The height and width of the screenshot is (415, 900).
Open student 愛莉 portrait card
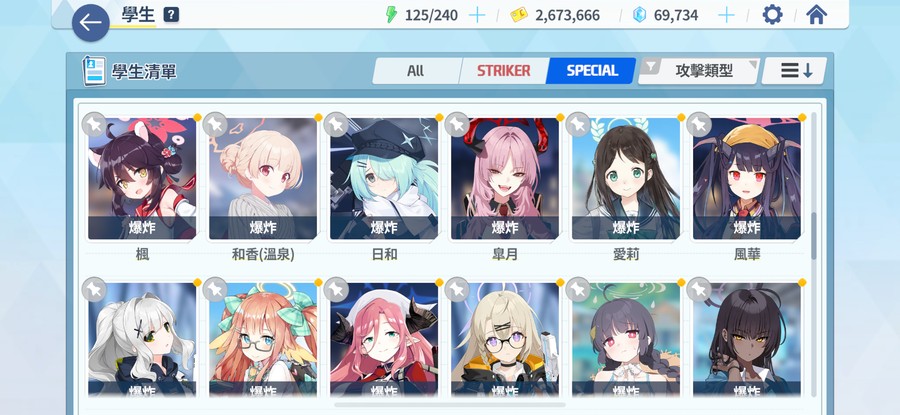click(x=626, y=179)
